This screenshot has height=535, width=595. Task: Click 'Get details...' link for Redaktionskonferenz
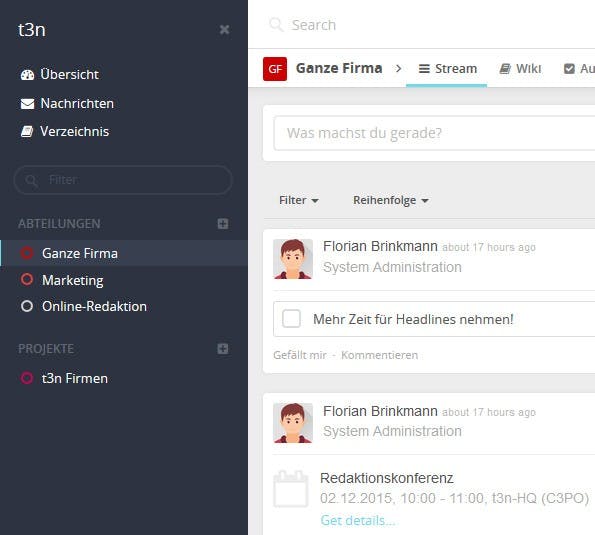[357, 520]
